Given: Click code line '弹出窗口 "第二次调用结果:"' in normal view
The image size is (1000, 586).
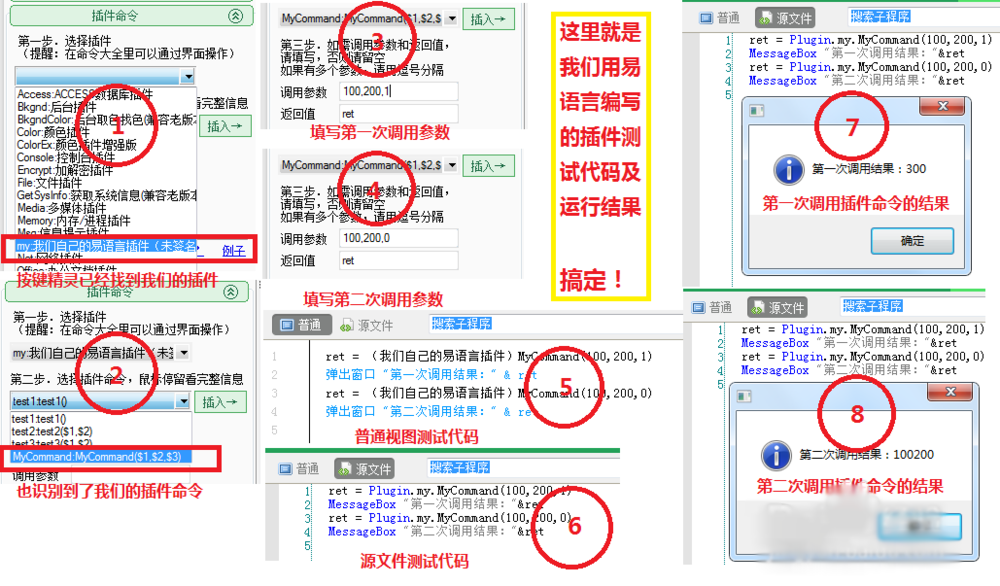Looking at the screenshot, I should tap(429, 411).
